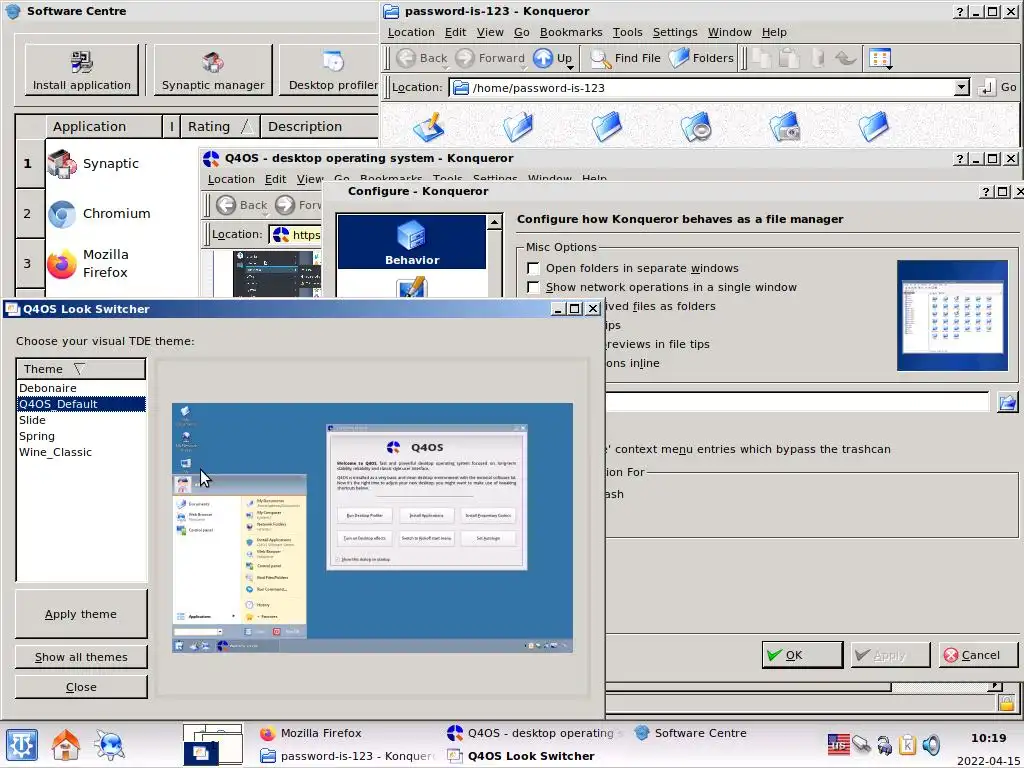Select the Debonaire theme
The image size is (1024, 768).
tap(81, 388)
